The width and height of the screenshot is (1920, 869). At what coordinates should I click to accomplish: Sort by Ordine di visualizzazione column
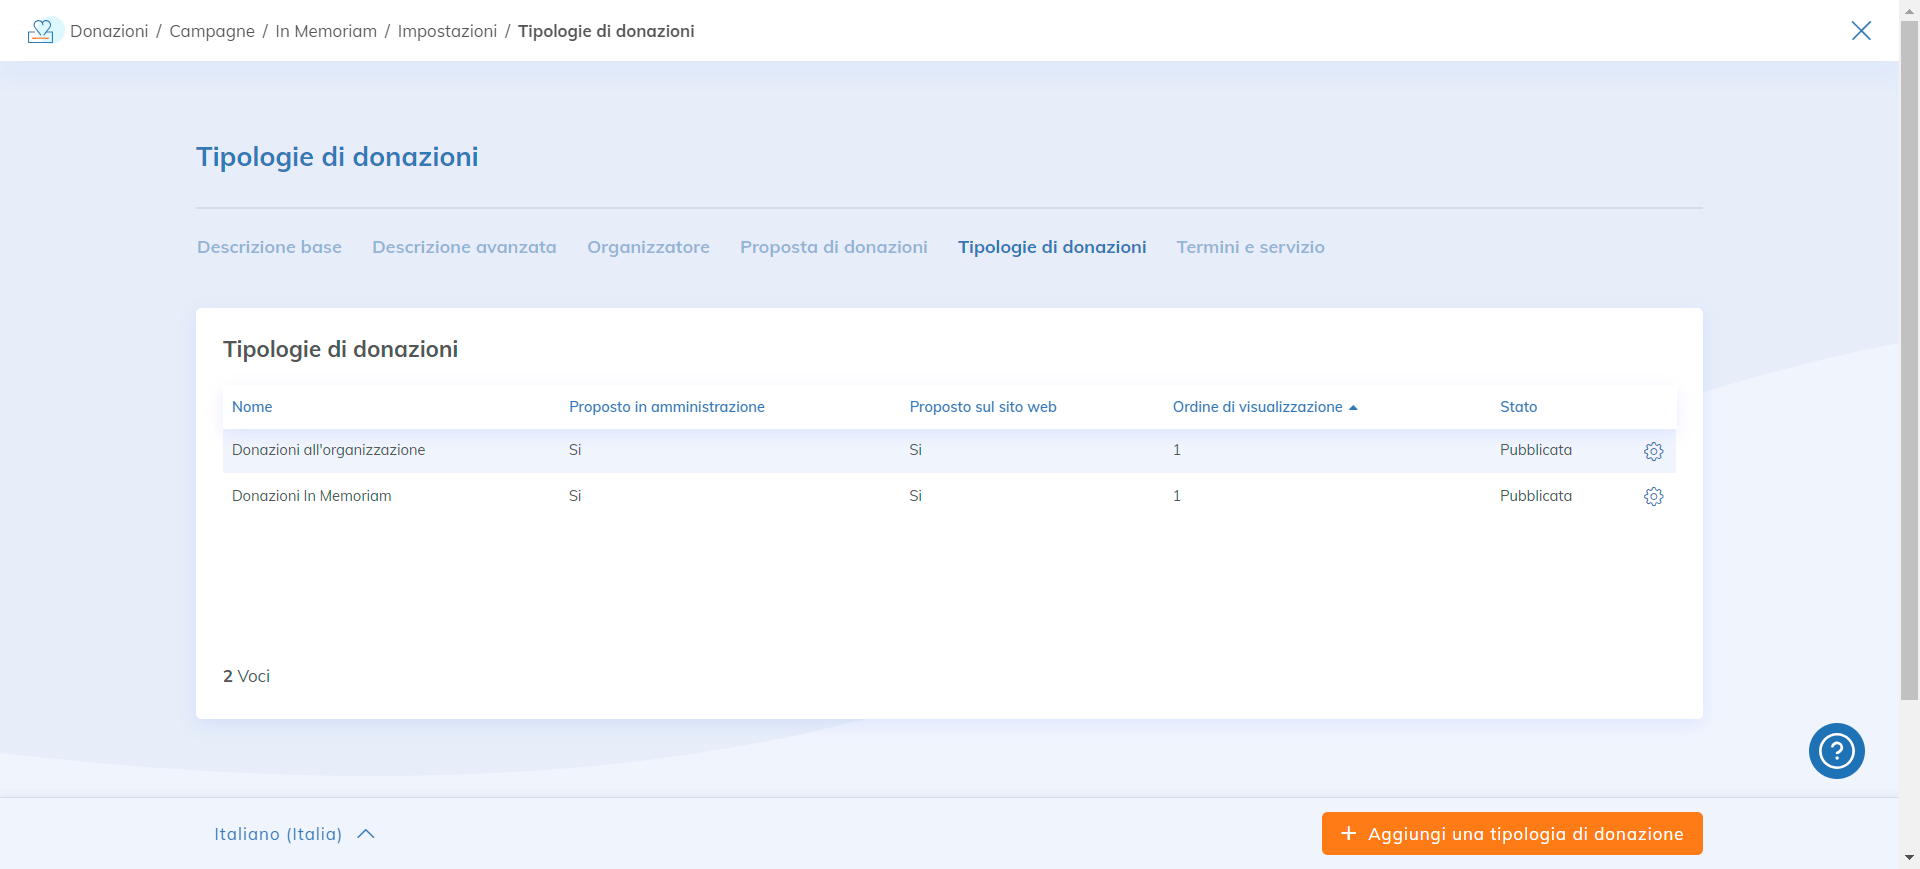click(1257, 407)
